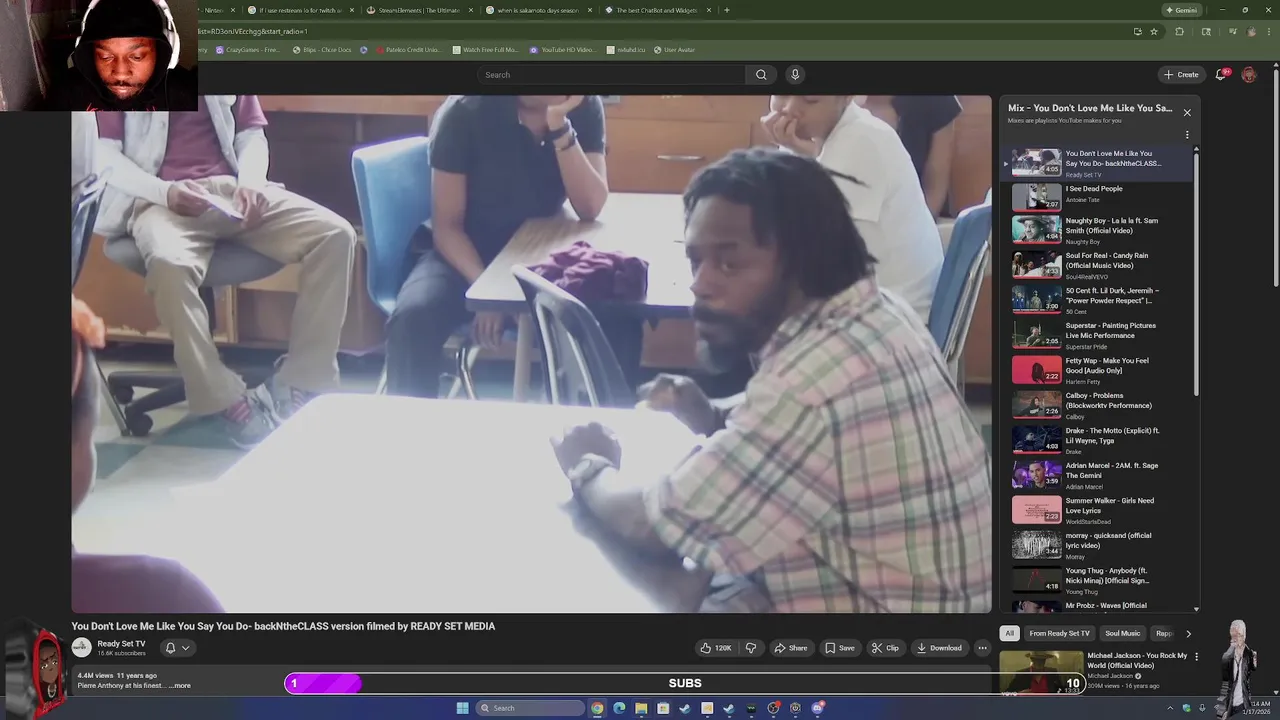This screenshot has height=720, width=1280.
Task: Play 50 Cent Power Powder Respect
Action: pos(1097,300)
